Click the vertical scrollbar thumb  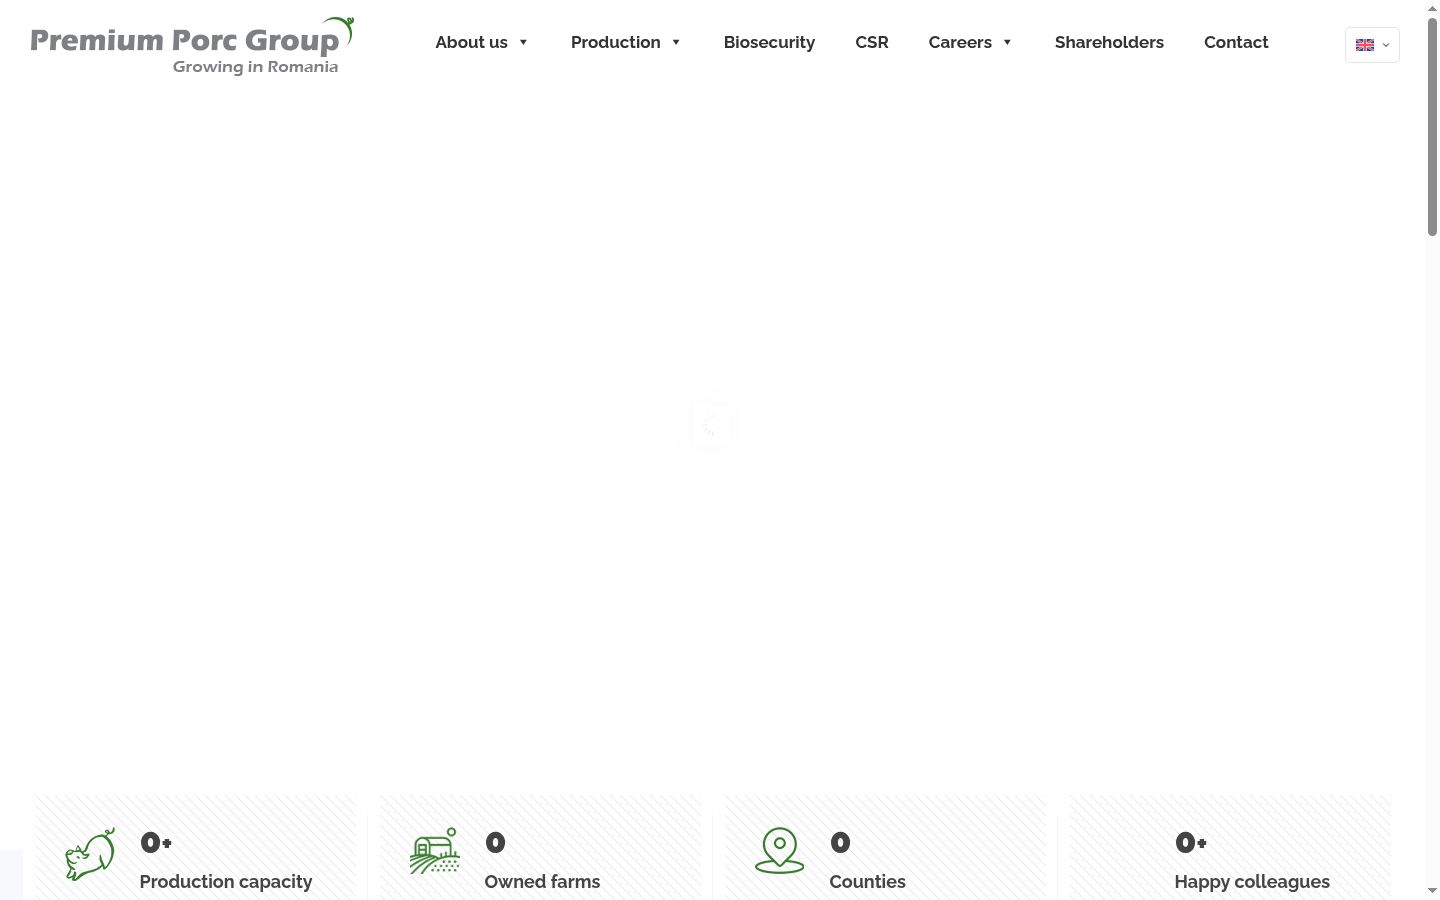[x=1432, y=127]
